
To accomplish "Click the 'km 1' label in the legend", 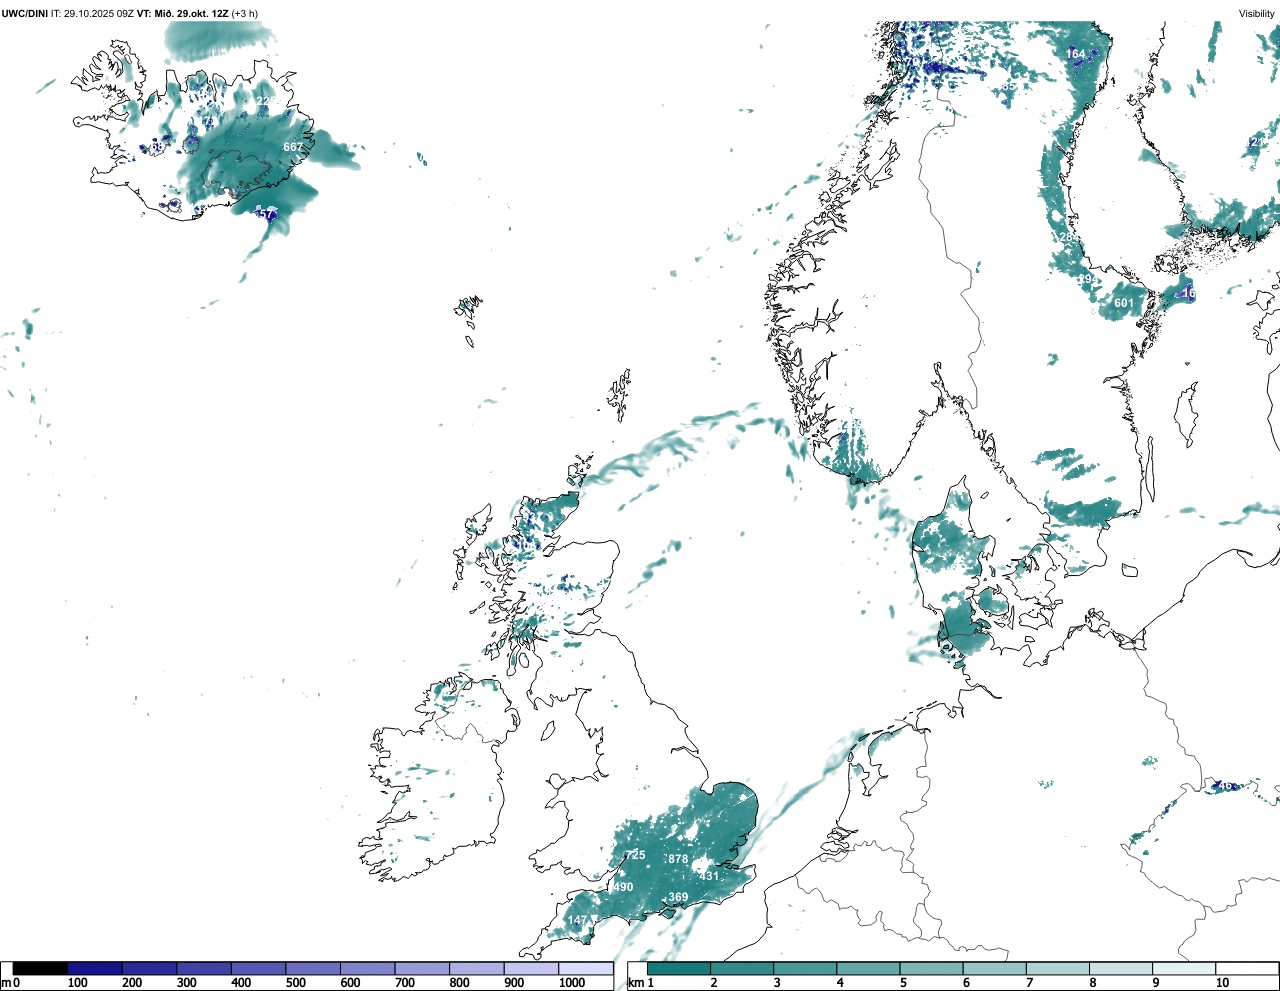I will tap(640, 983).
